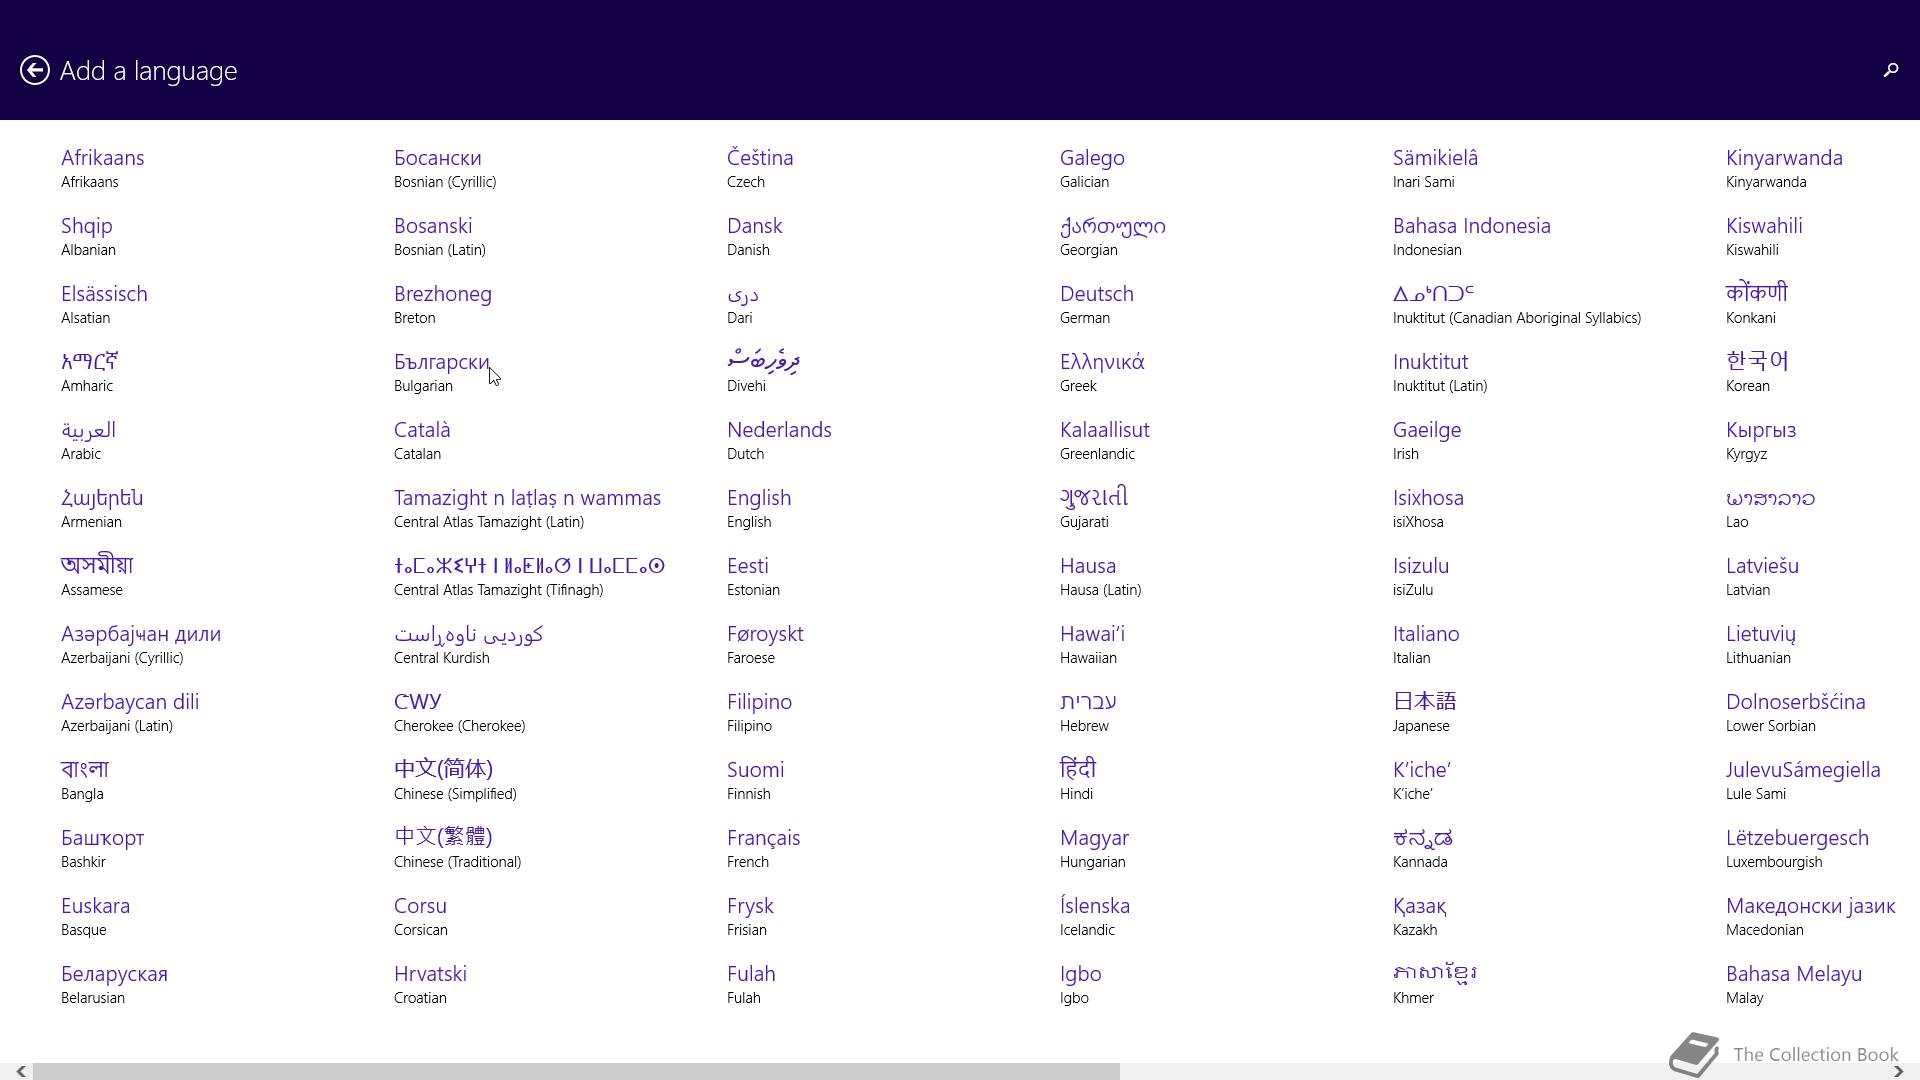Select Fulah language
The width and height of the screenshot is (1920, 1080).
coord(751,985)
